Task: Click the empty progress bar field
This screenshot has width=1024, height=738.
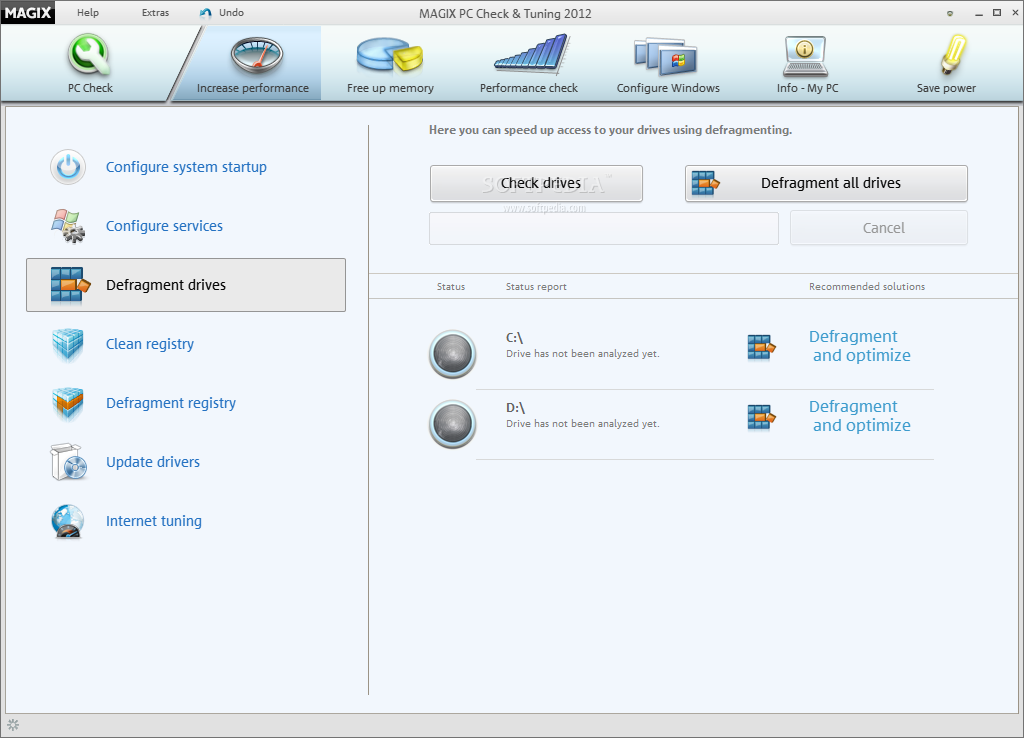Action: [603, 229]
